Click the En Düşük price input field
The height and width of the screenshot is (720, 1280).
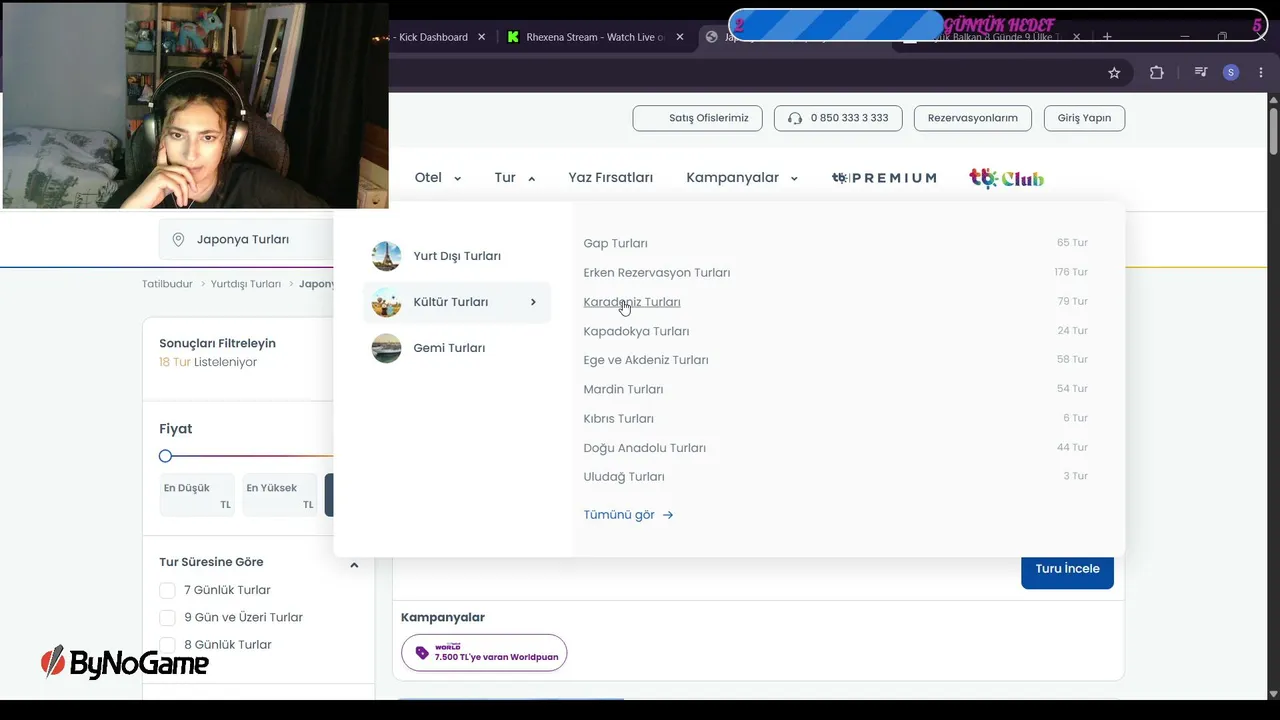click(x=197, y=495)
